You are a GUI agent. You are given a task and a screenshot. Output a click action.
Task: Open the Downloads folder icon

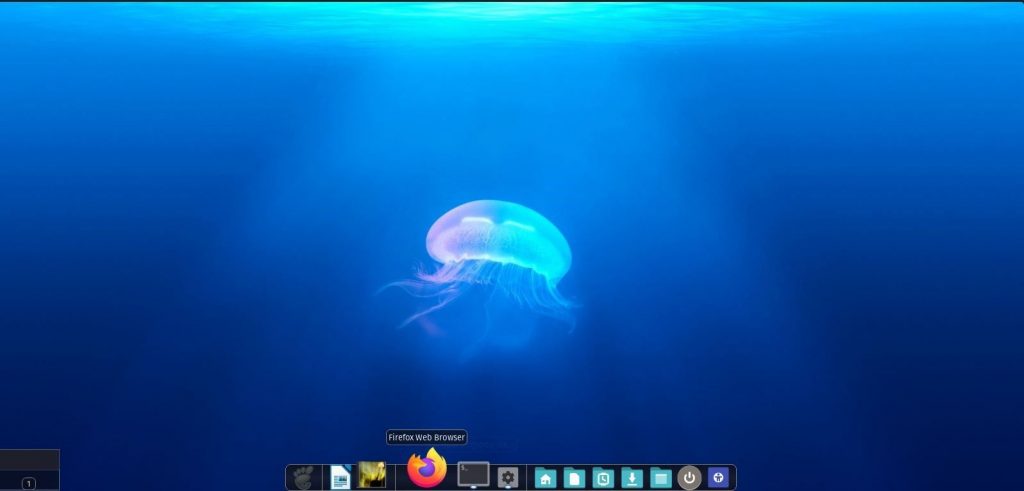[x=632, y=478]
